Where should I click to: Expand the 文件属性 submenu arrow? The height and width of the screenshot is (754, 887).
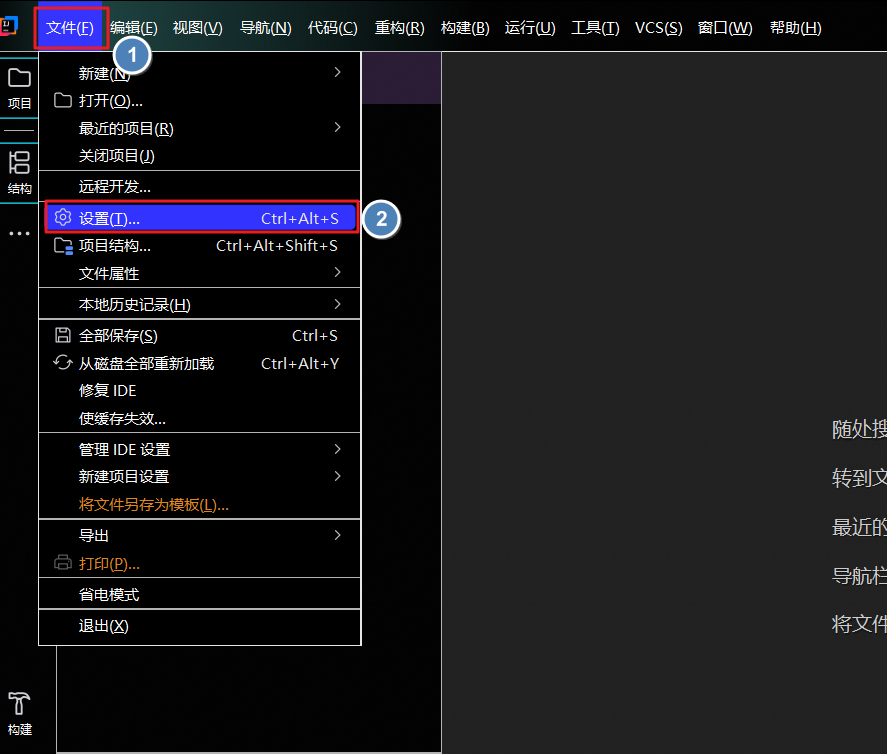point(338,273)
